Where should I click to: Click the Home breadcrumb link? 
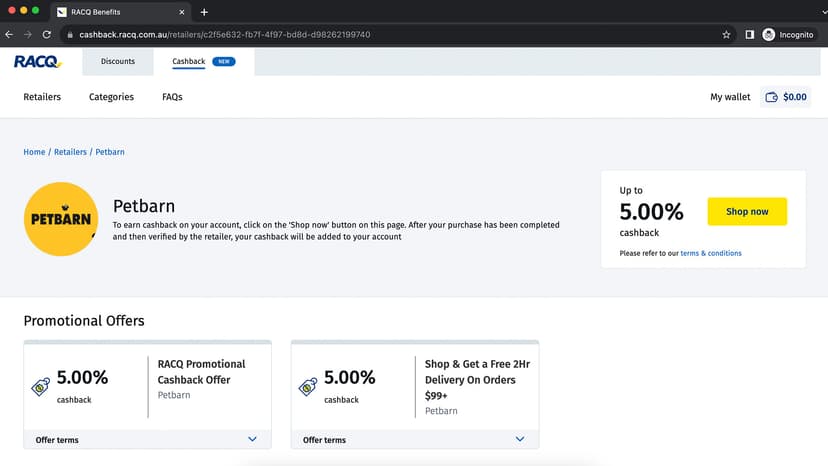pos(34,152)
